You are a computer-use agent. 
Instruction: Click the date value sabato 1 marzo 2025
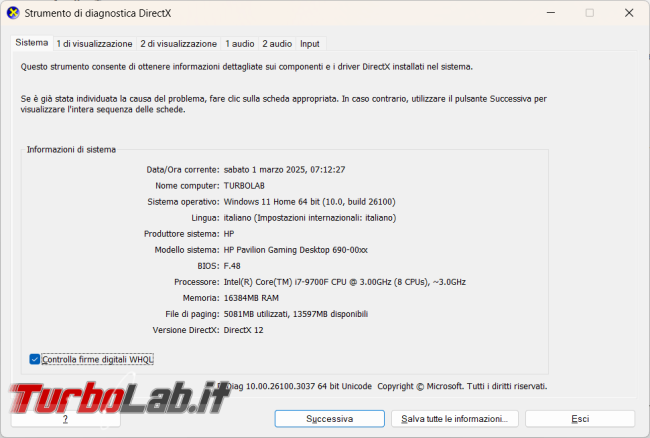[284, 169]
